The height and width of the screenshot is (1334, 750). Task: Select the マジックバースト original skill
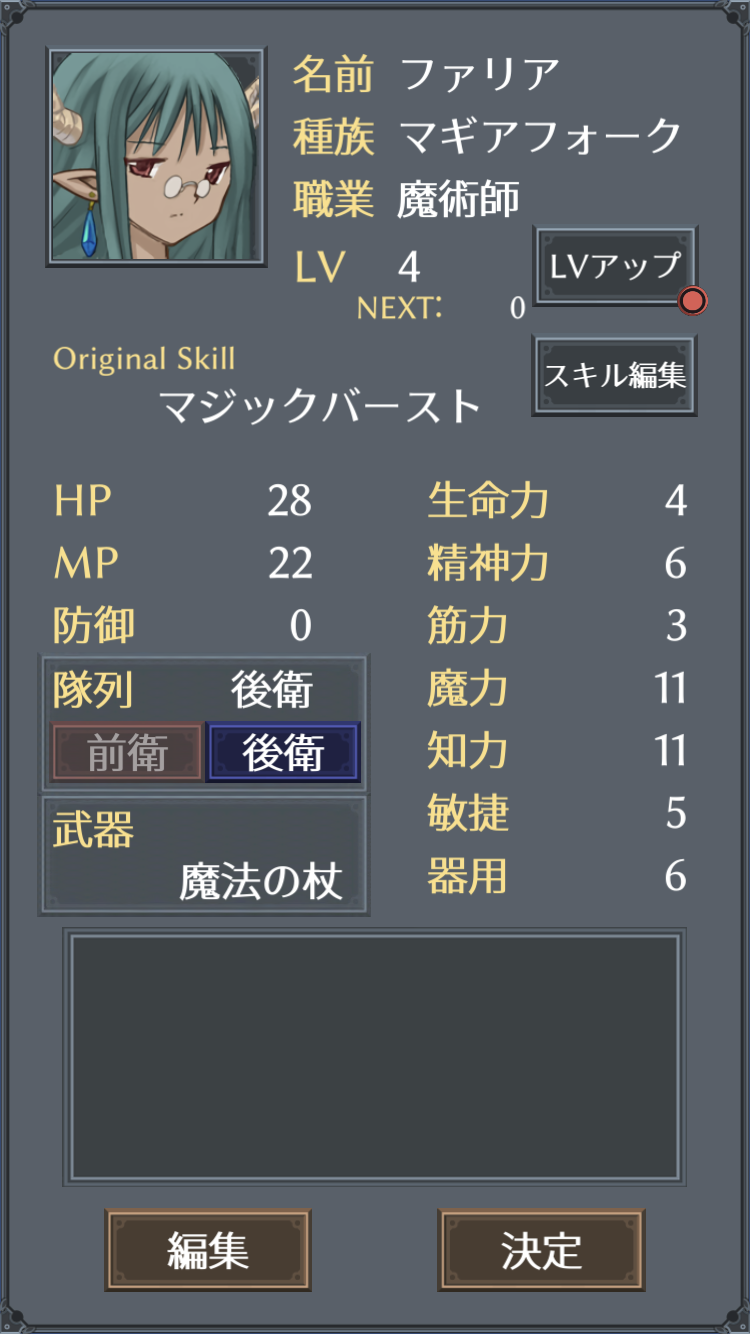point(320,407)
